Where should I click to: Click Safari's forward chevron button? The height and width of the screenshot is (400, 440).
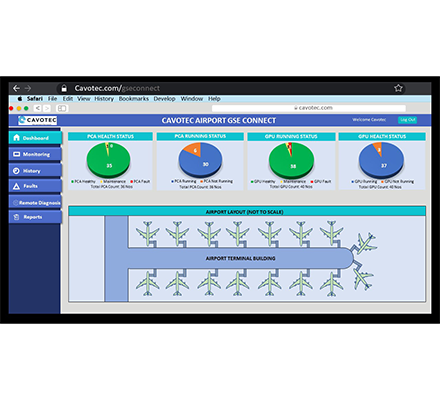(x=47, y=108)
